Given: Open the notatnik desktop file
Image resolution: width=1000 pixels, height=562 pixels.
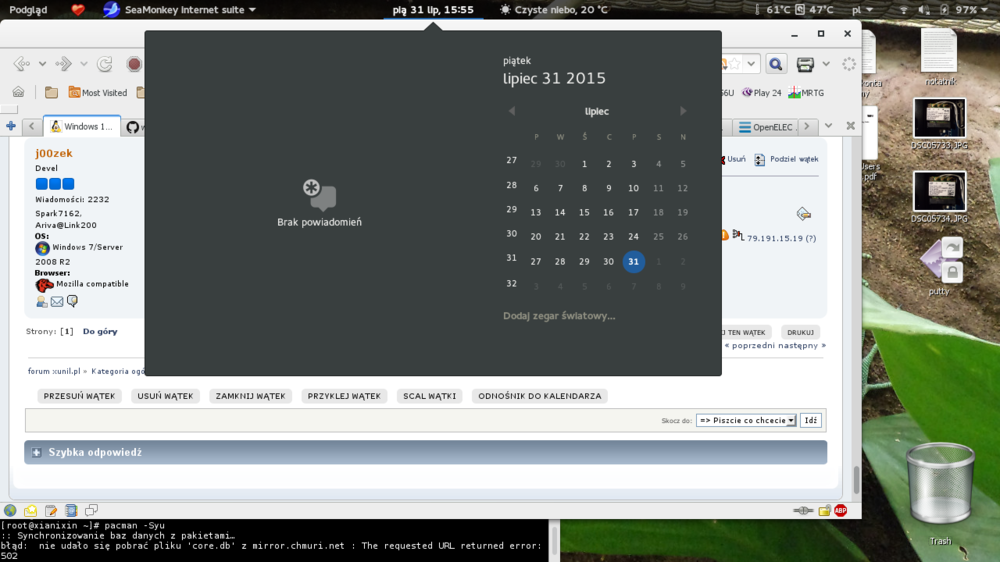Looking at the screenshot, I should point(939,57).
